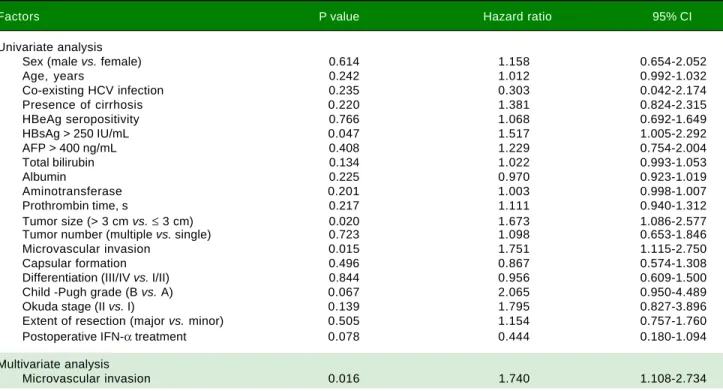Image resolution: width=723 pixels, height=391 pixels.
Task: Select hazard ratio 0.303 for HCV infection
Action: pyautogui.click(x=514, y=90)
